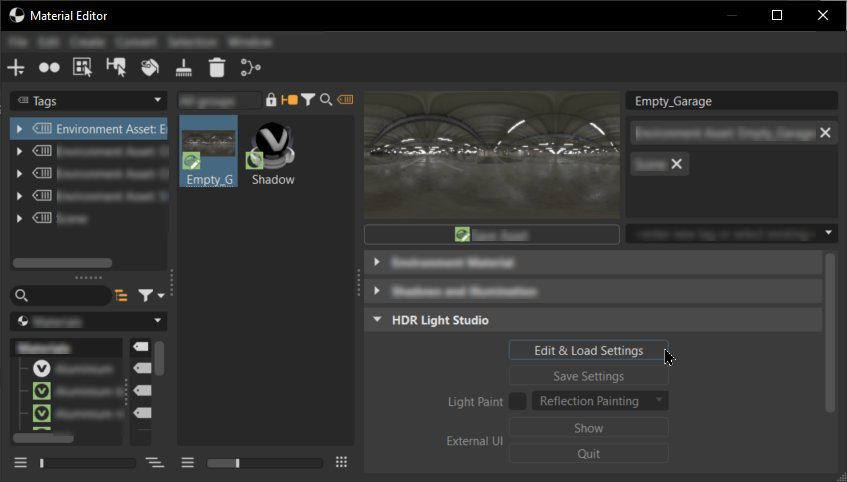Open the Window menu
This screenshot has height=482, width=847.
point(250,42)
